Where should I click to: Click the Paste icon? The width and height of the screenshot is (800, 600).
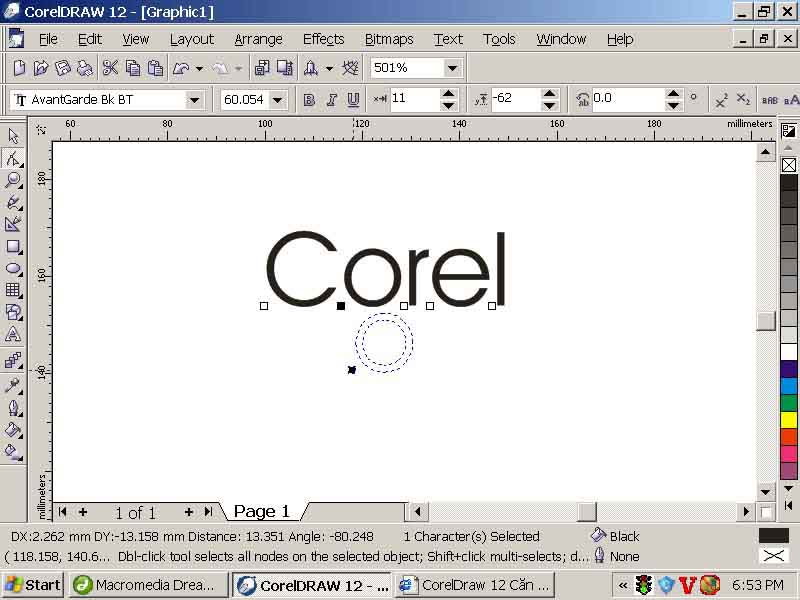point(155,68)
